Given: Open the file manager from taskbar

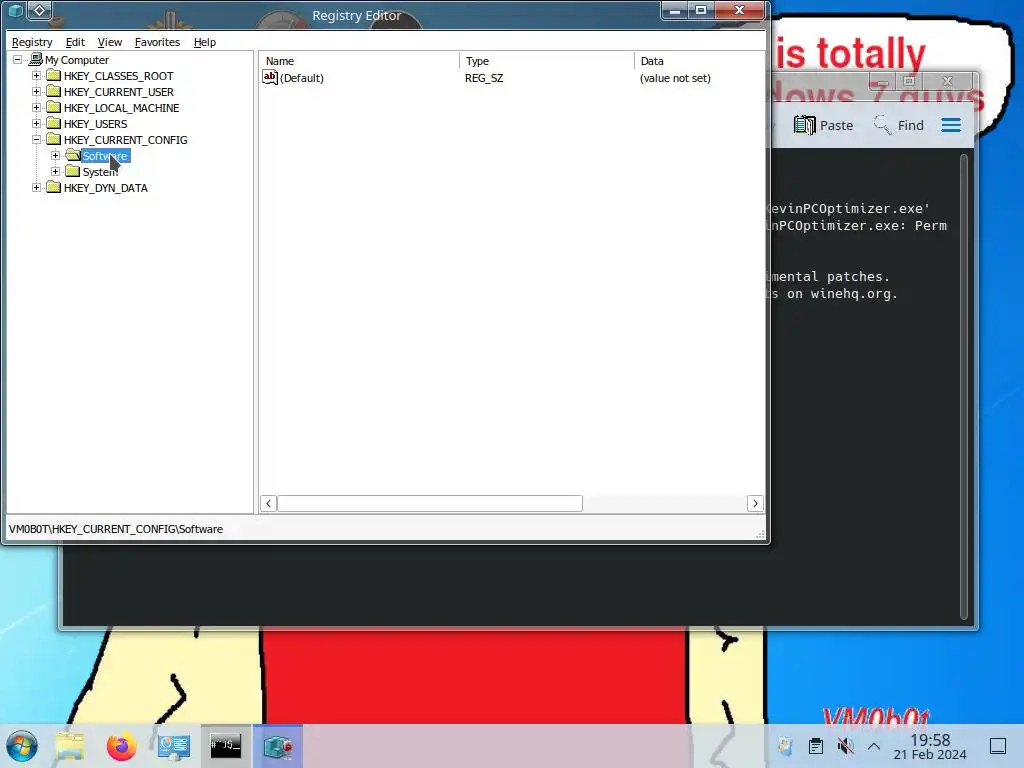Looking at the screenshot, I should [x=70, y=746].
